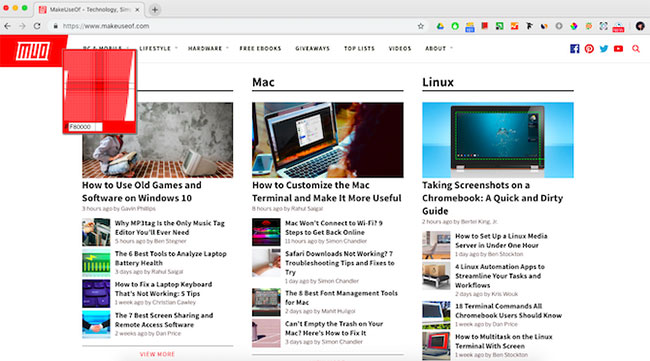Viewport: 650px width, 361px height.
Task: Open MakeUseOf's YouTube icon
Action: [618, 48]
